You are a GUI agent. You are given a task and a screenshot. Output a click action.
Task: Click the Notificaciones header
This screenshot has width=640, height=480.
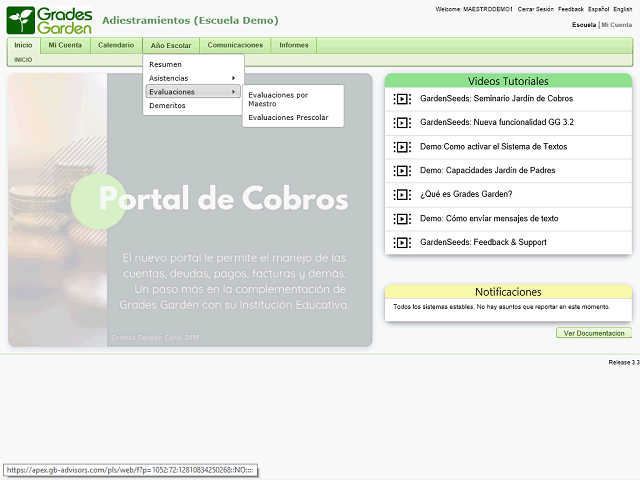(508, 292)
